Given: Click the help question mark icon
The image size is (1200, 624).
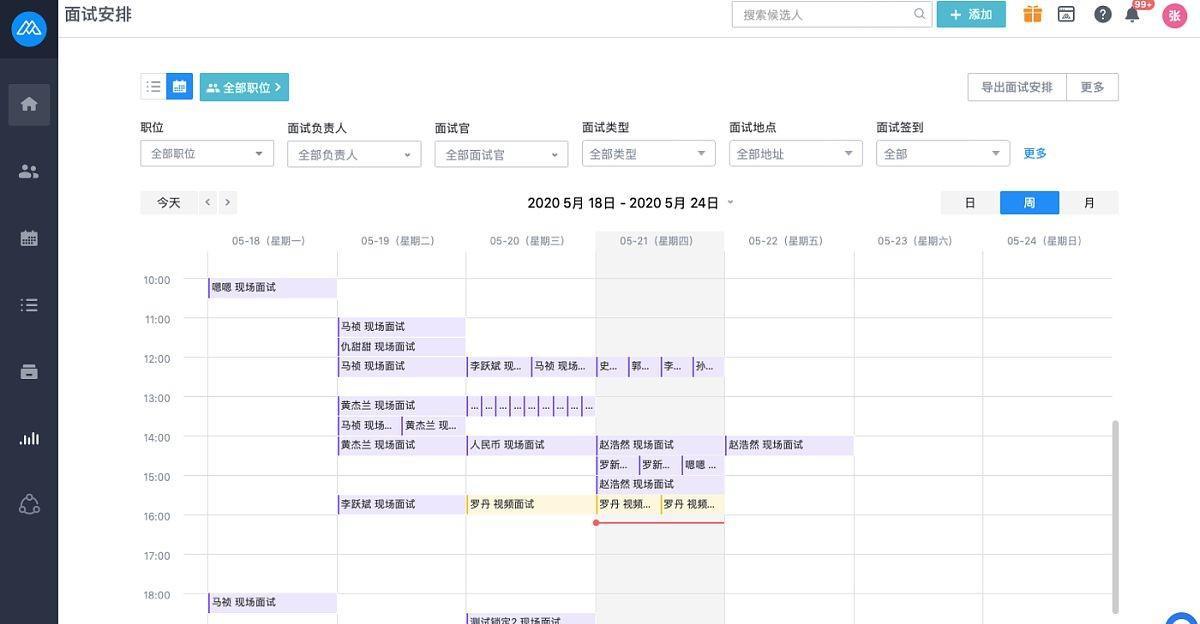Looking at the screenshot, I should (1102, 14).
